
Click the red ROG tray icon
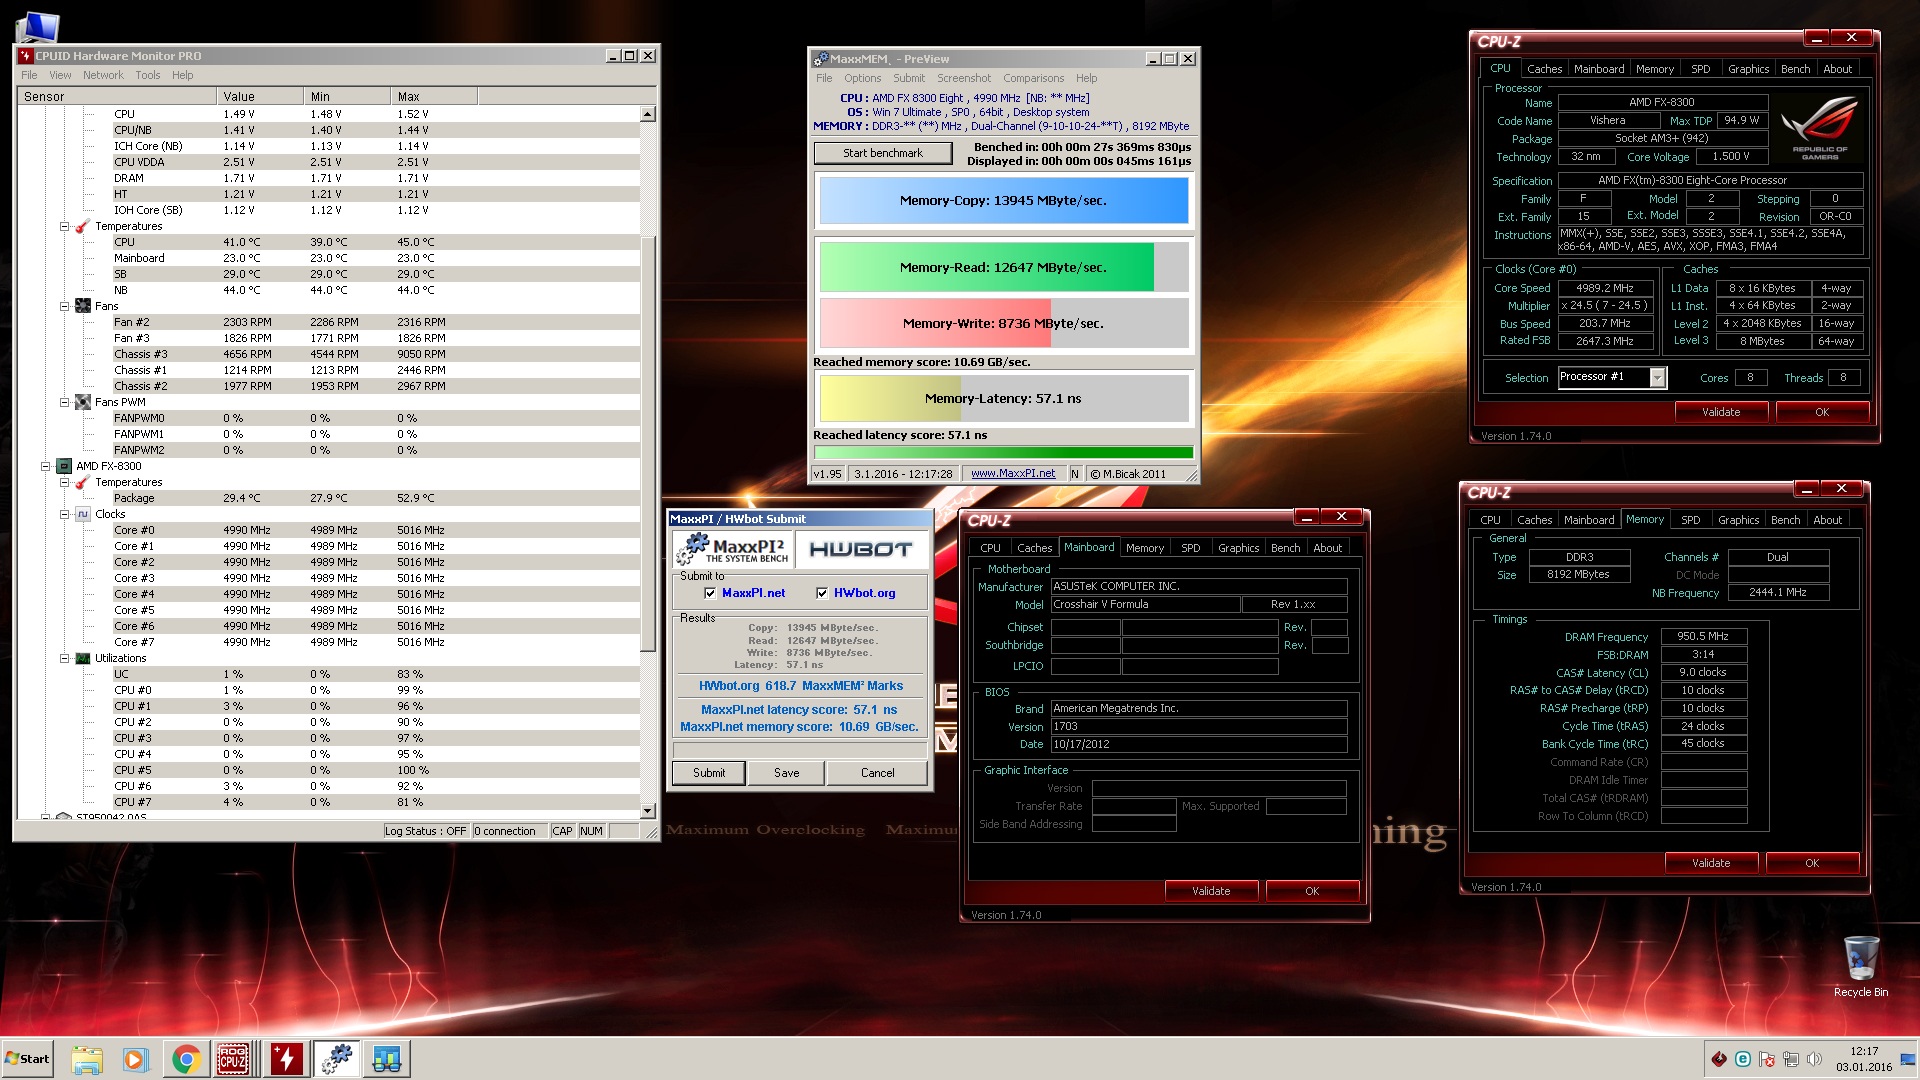(x=1719, y=1059)
